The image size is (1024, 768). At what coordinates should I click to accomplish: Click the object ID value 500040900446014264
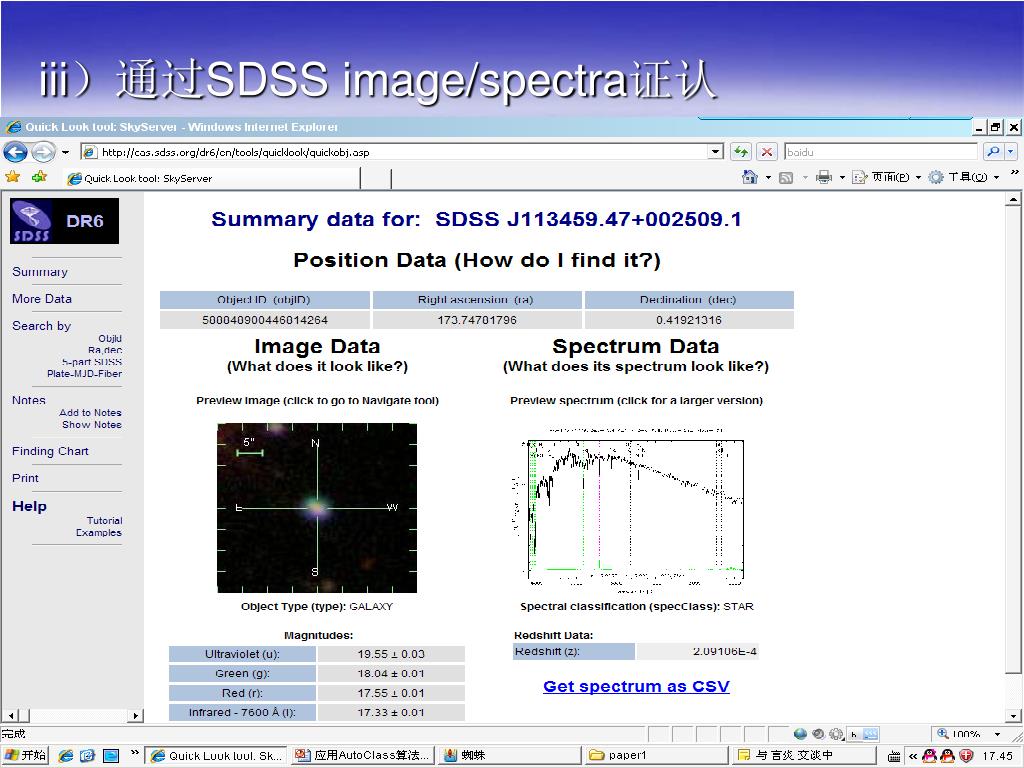pos(264,320)
